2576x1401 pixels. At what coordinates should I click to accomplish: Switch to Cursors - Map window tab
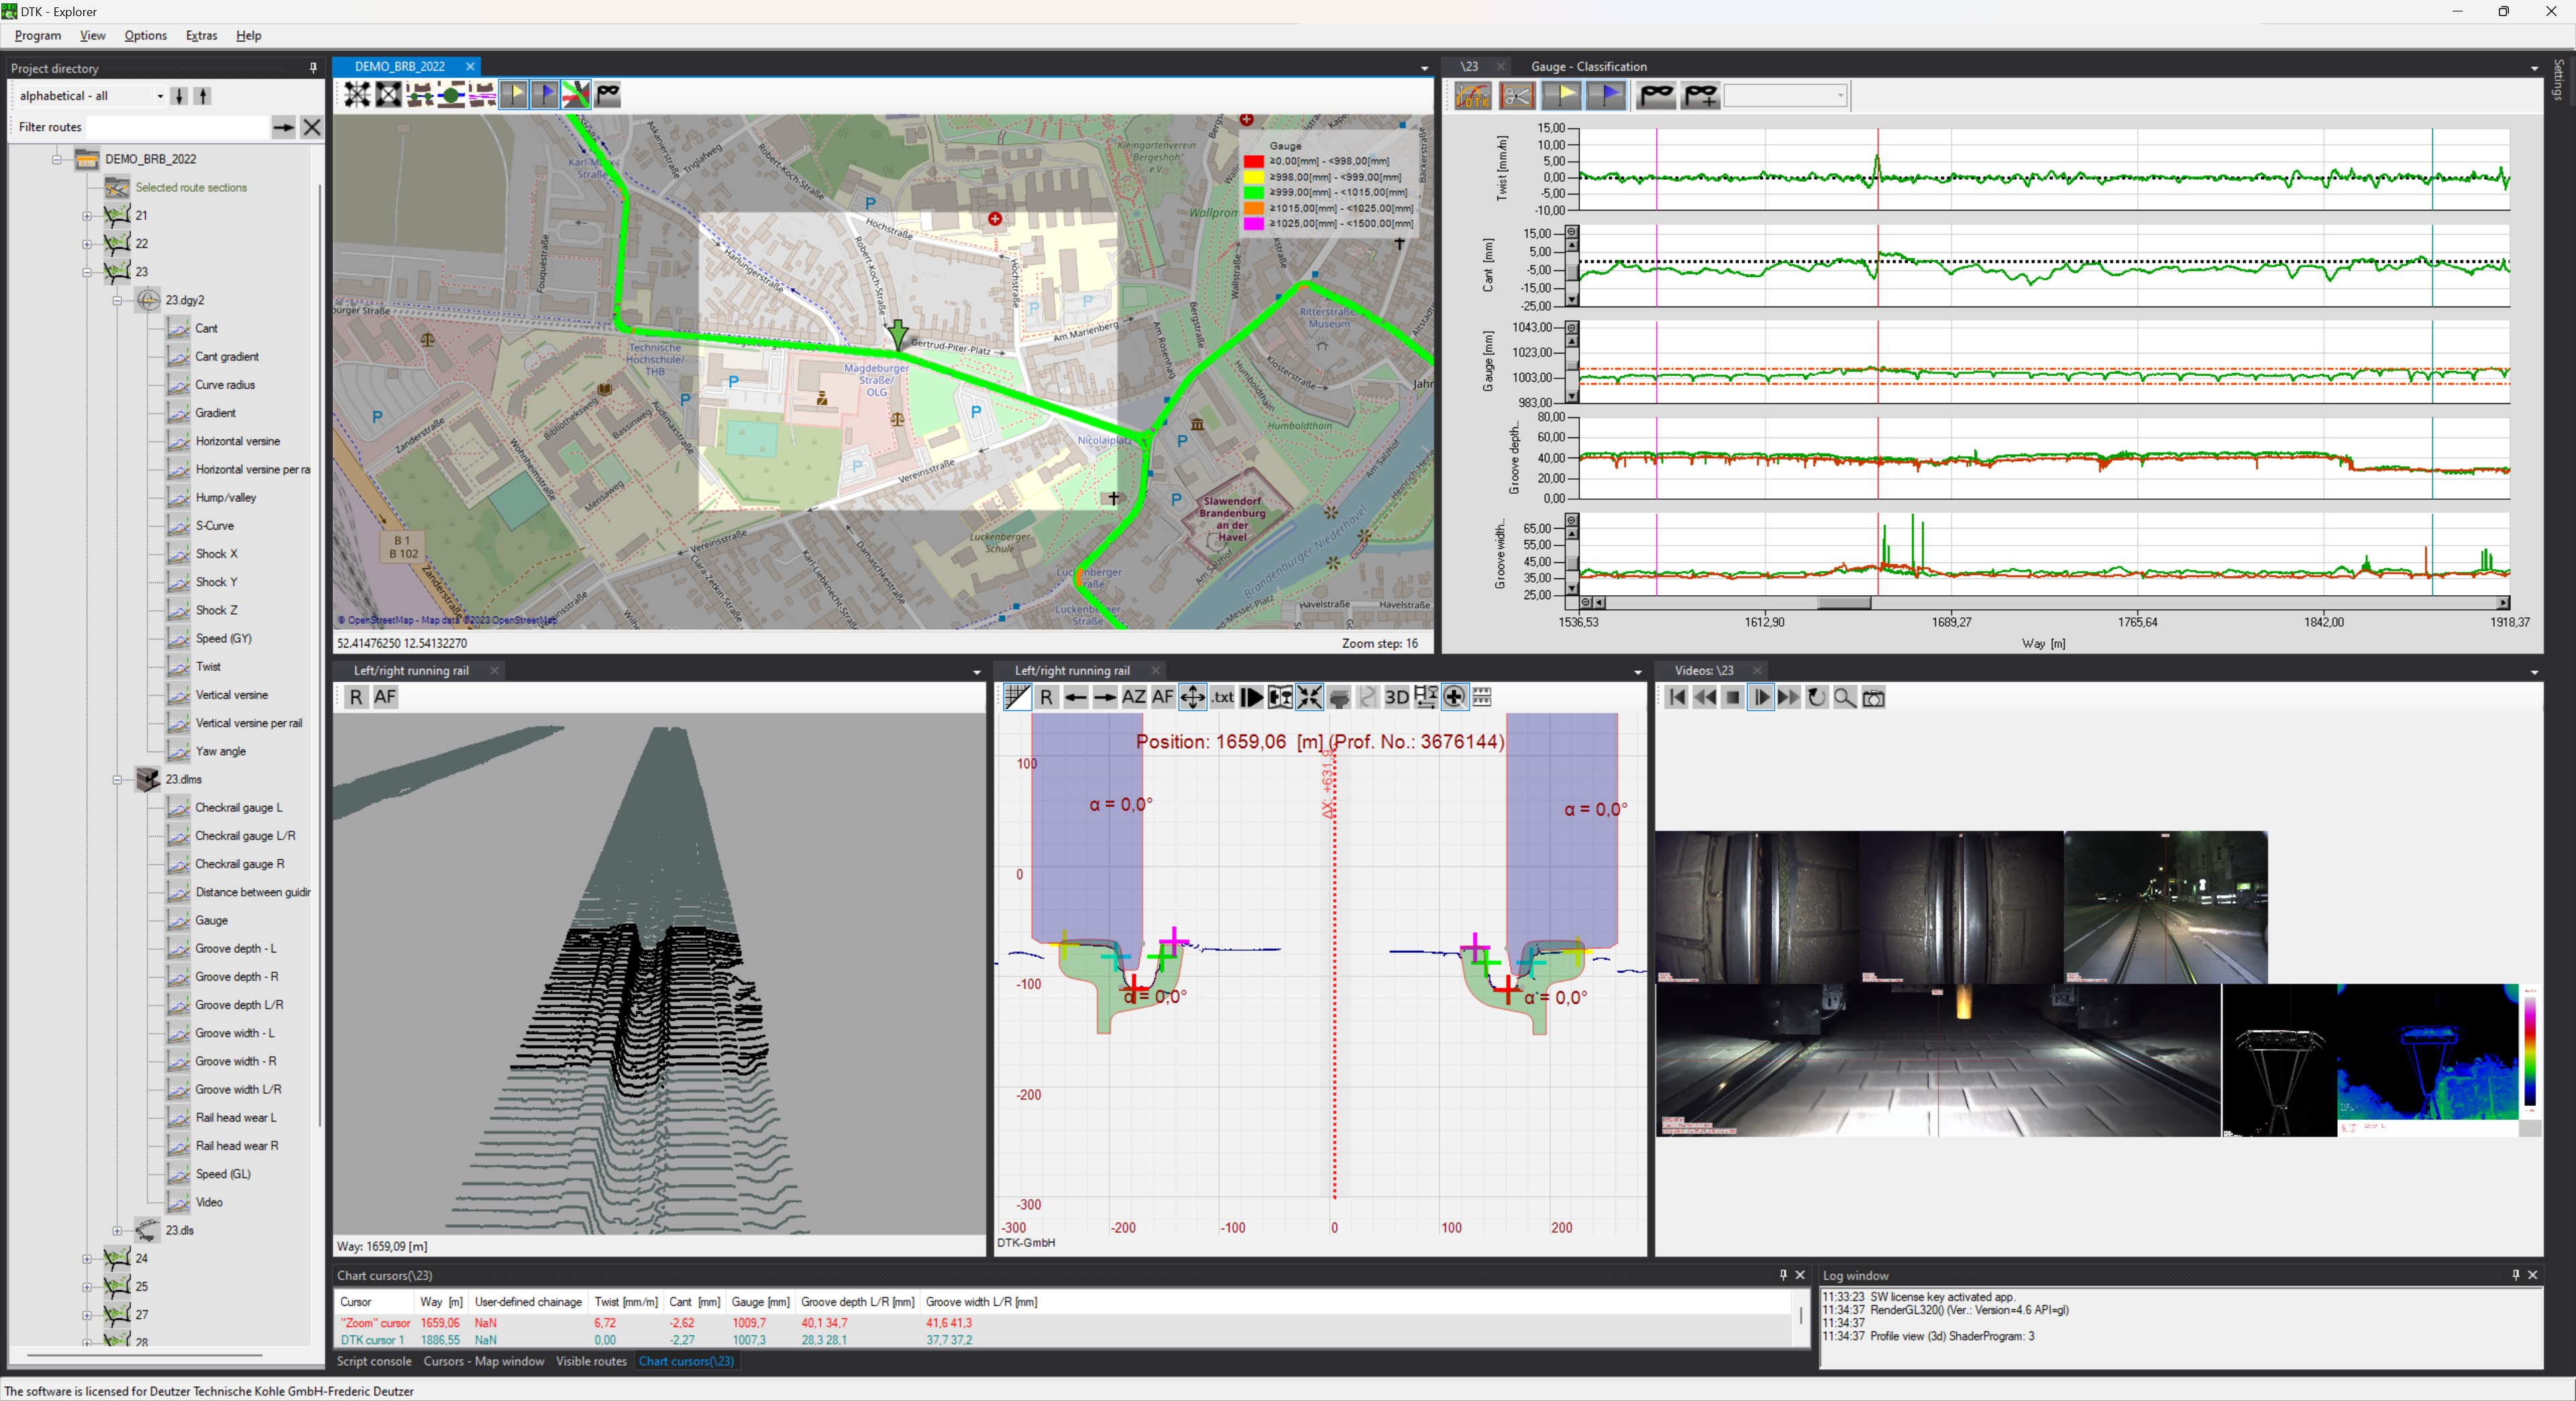483,1361
